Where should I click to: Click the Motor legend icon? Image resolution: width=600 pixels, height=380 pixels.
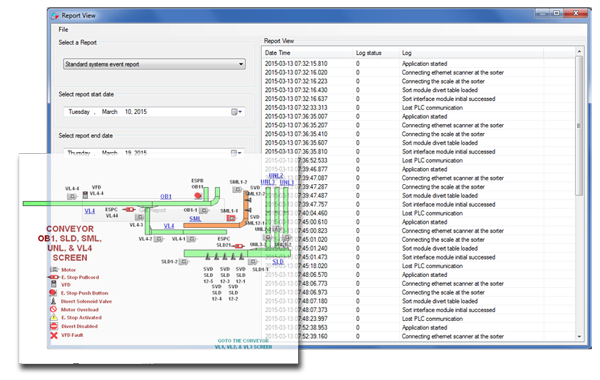point(54,269)
